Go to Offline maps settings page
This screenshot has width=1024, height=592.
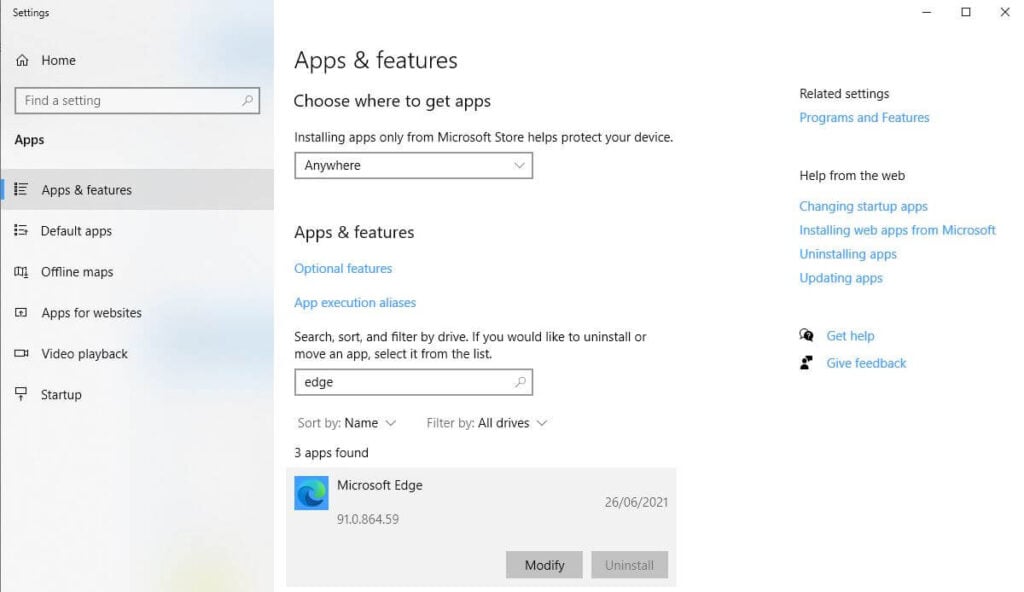77,272
